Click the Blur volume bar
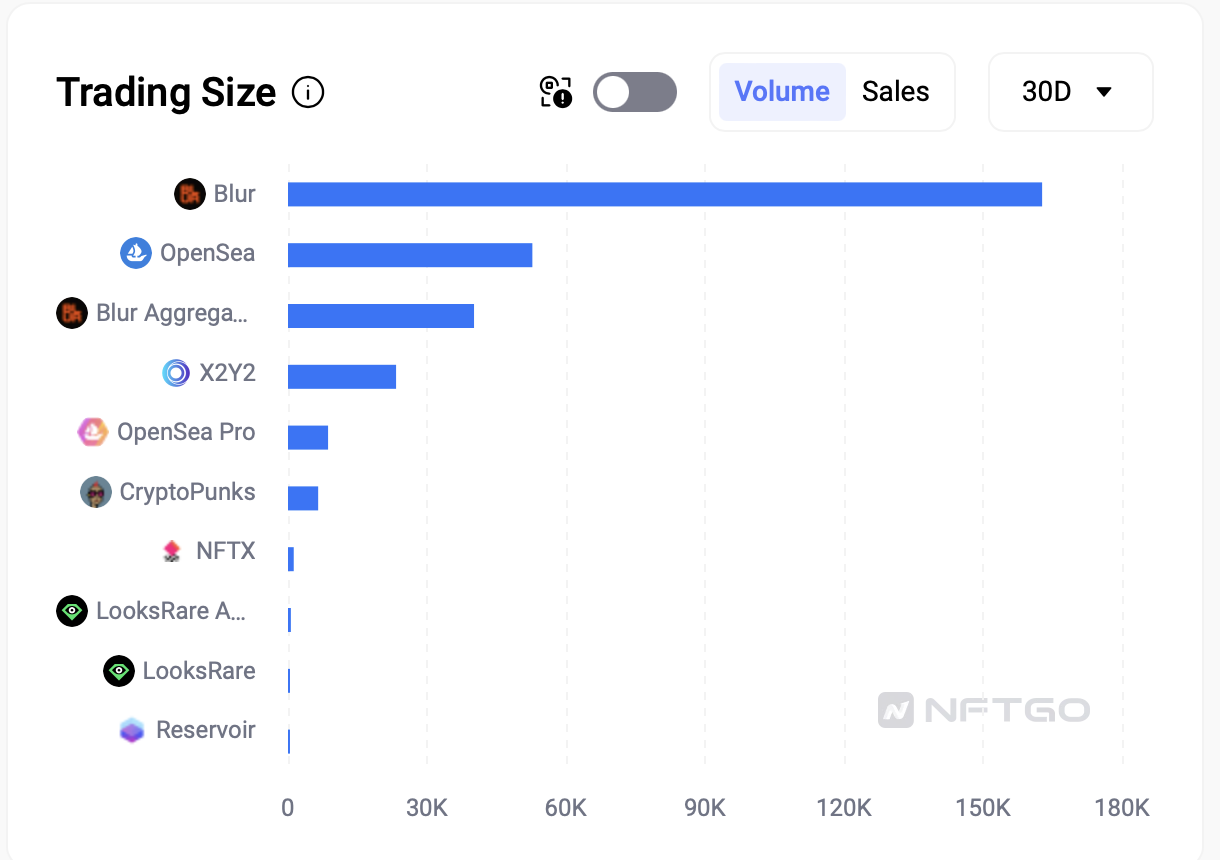The image size is (1220, 860). (664, 194)
